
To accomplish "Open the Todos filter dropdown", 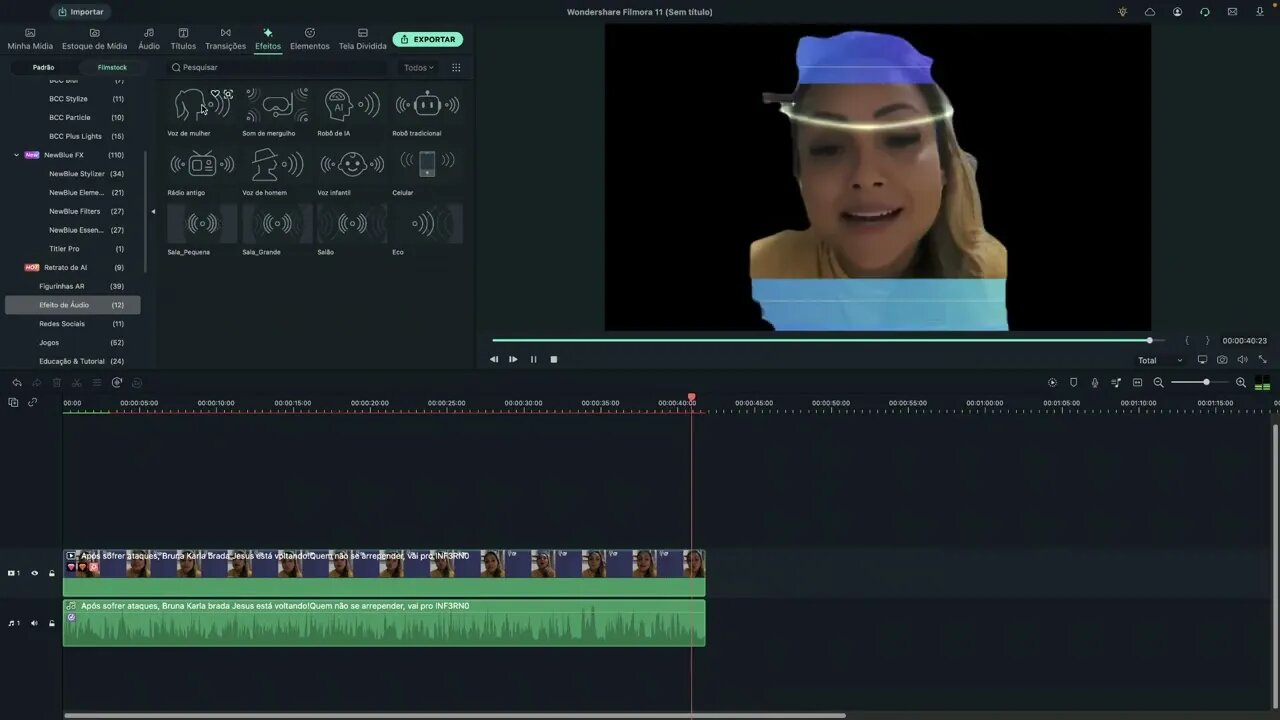I will 419,67.
